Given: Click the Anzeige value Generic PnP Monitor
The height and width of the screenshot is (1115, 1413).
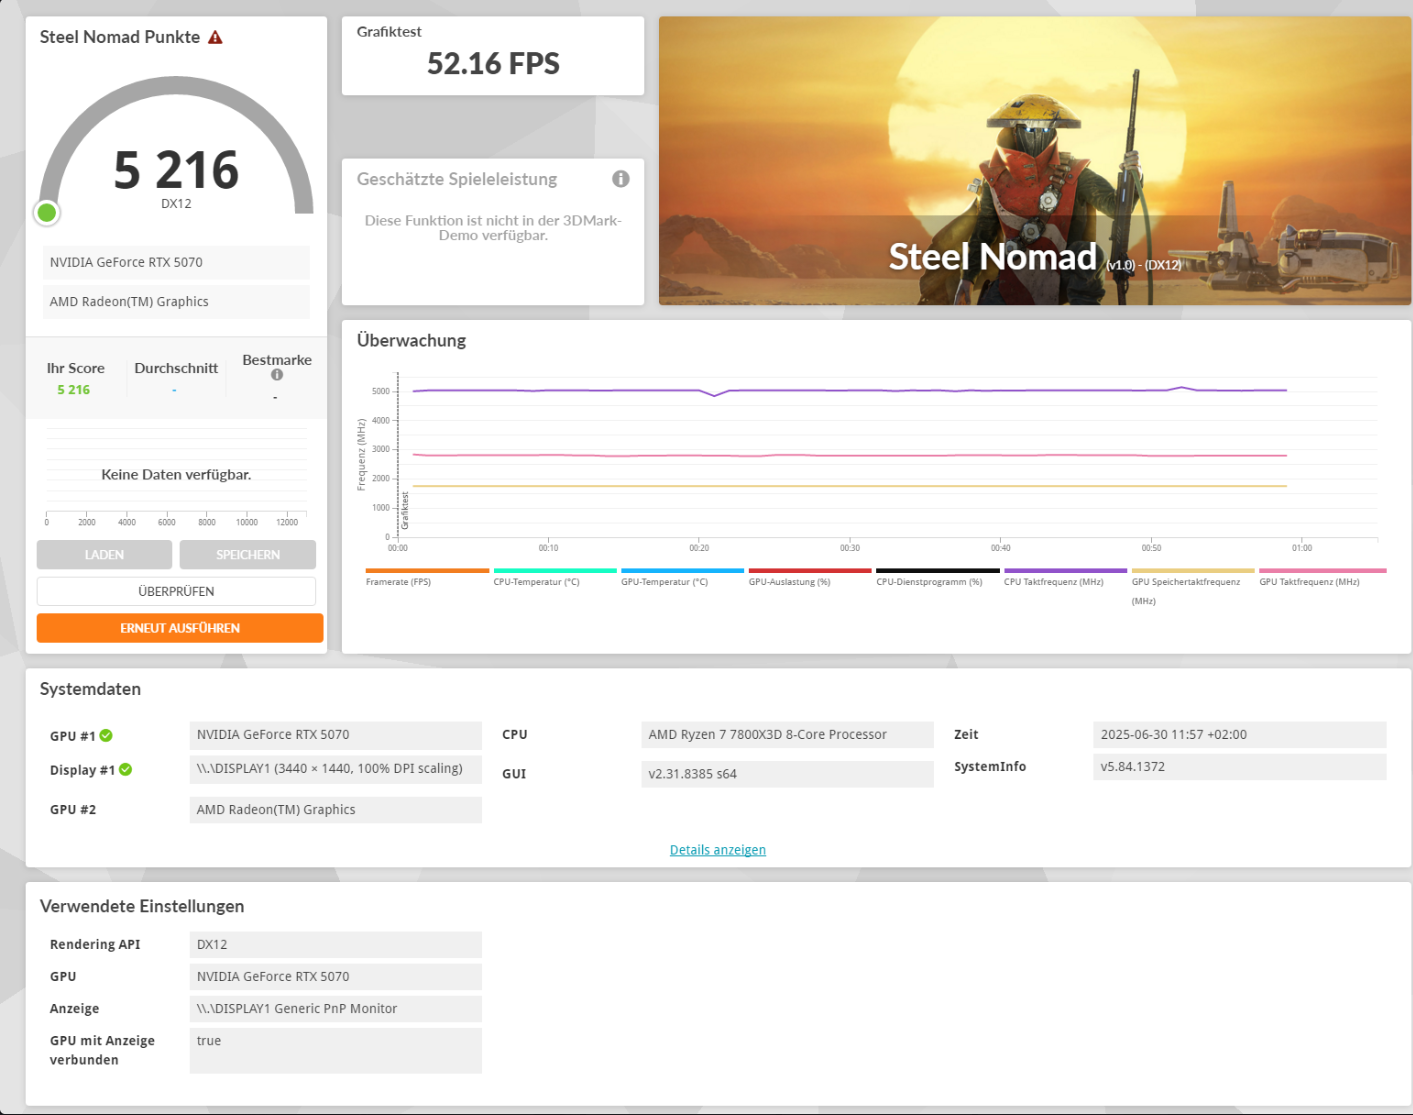Looking at the screenshot, I should [x=336, y=1009].
